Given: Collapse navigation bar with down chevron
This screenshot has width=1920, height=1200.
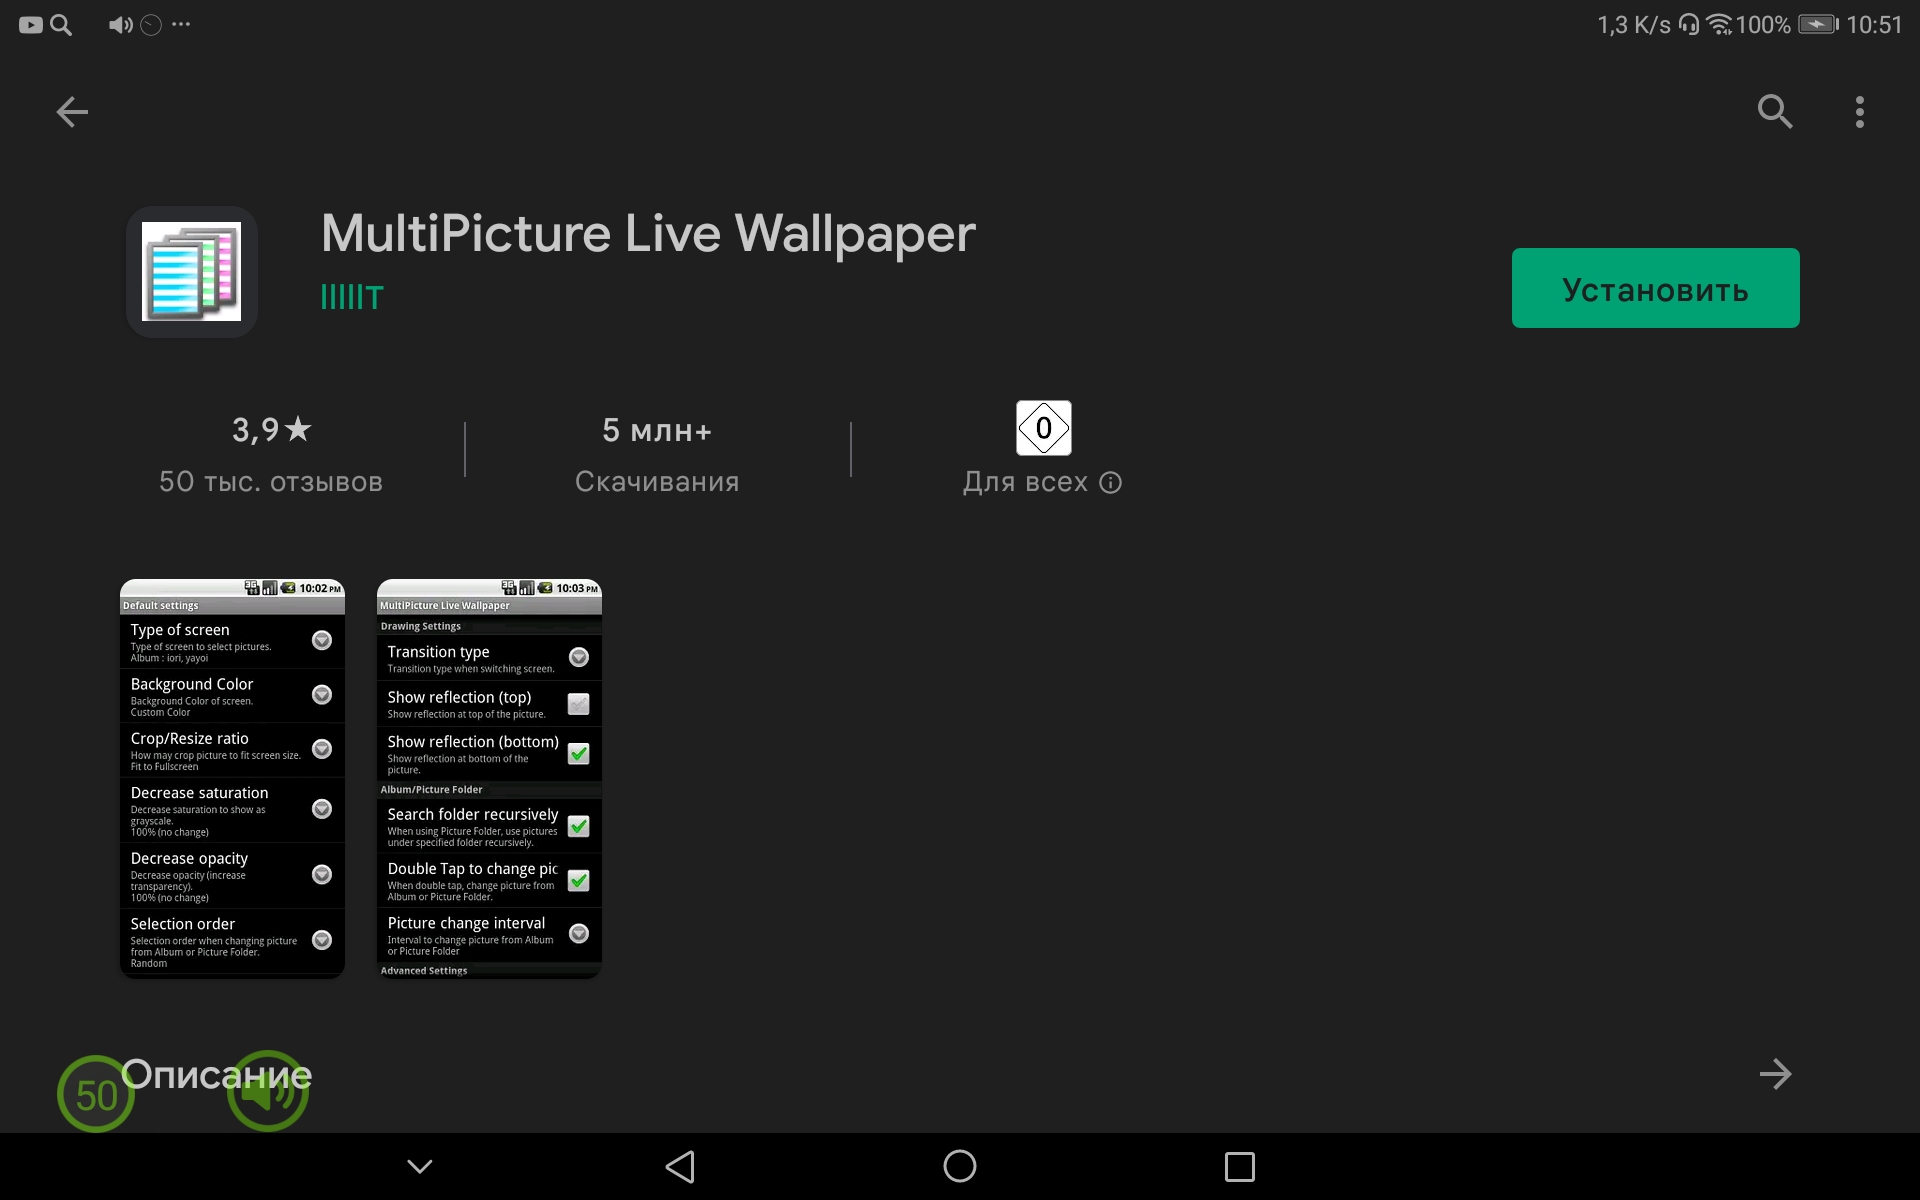Looking at the screenshot, I should 420,1166.
